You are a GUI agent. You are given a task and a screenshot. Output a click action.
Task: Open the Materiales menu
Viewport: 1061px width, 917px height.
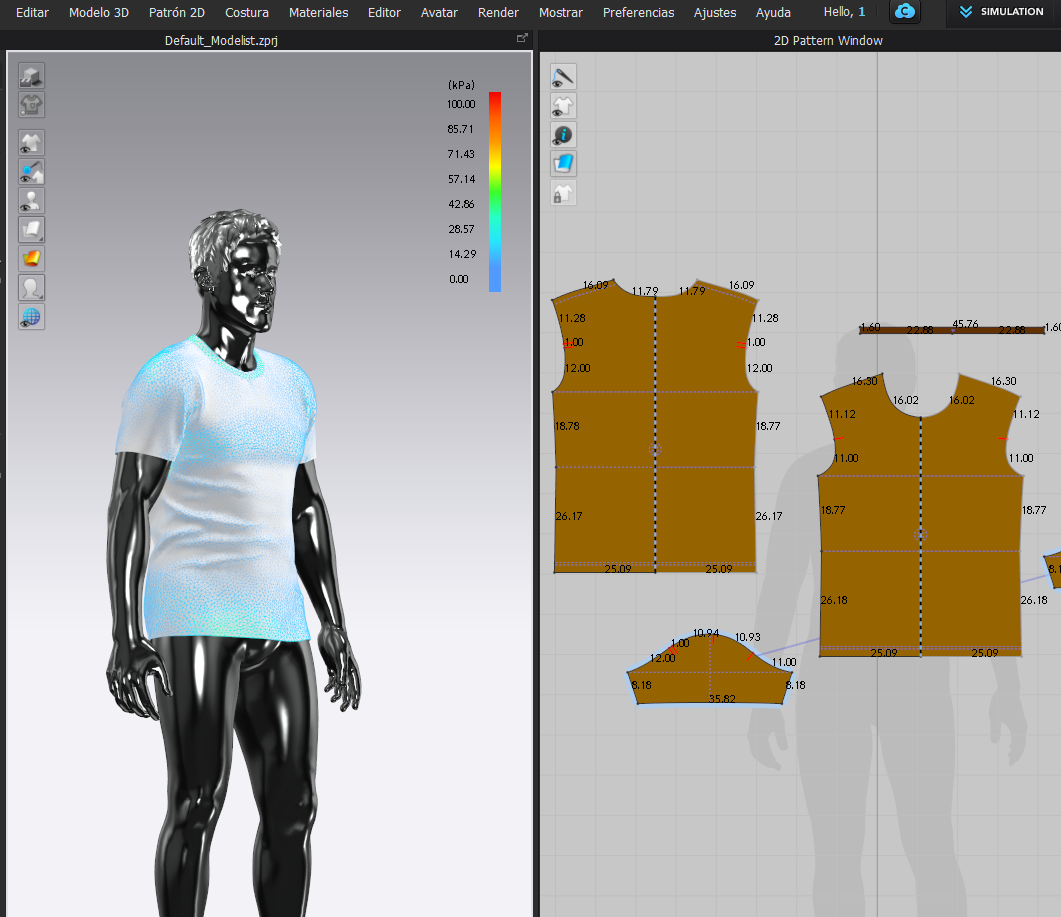(x=318, y=13)
